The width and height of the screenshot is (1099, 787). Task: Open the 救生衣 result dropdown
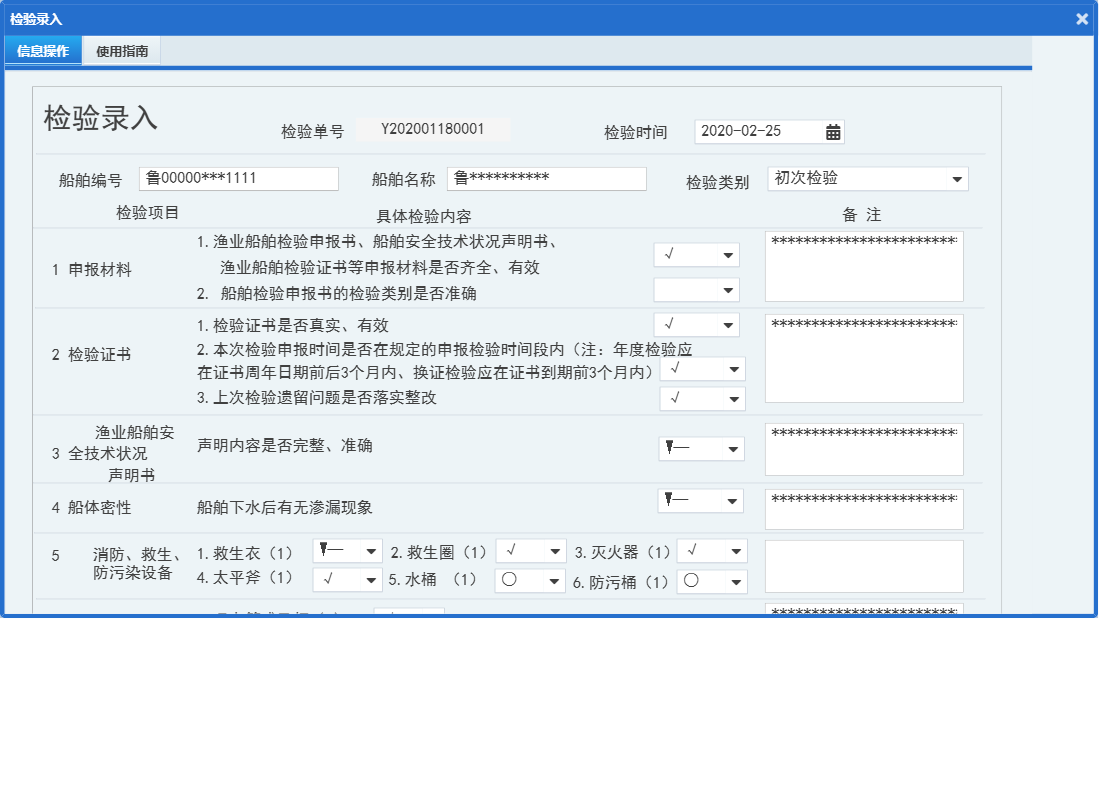click(x=371, y=549)
